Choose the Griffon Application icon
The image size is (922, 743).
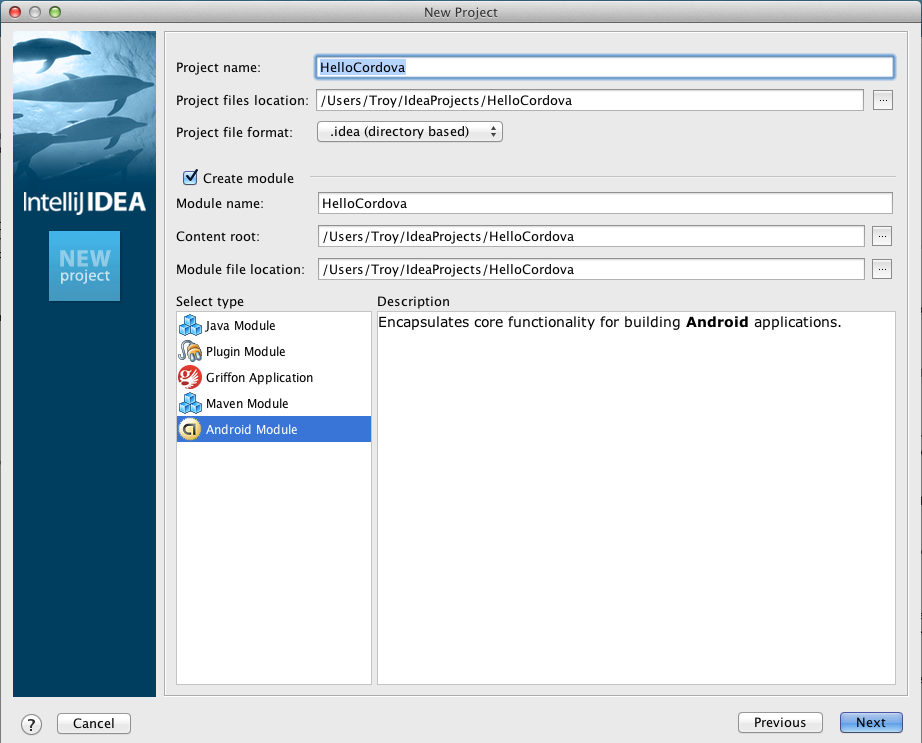point(190,377)
